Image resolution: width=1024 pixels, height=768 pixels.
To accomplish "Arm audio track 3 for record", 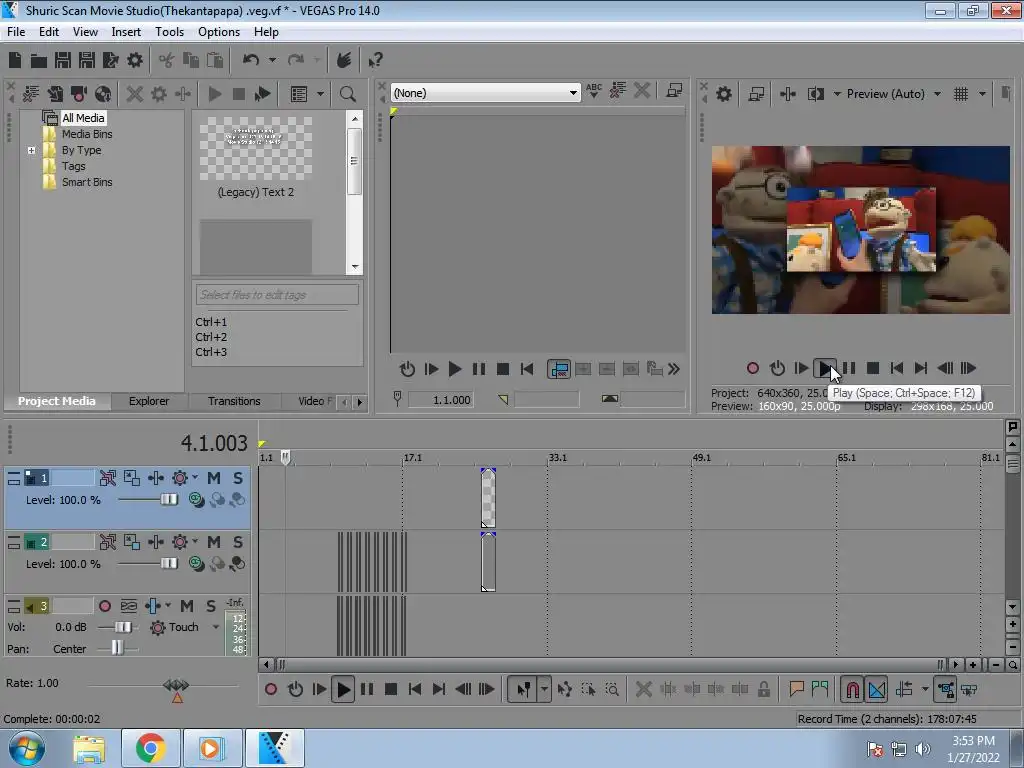I will 104,606.
